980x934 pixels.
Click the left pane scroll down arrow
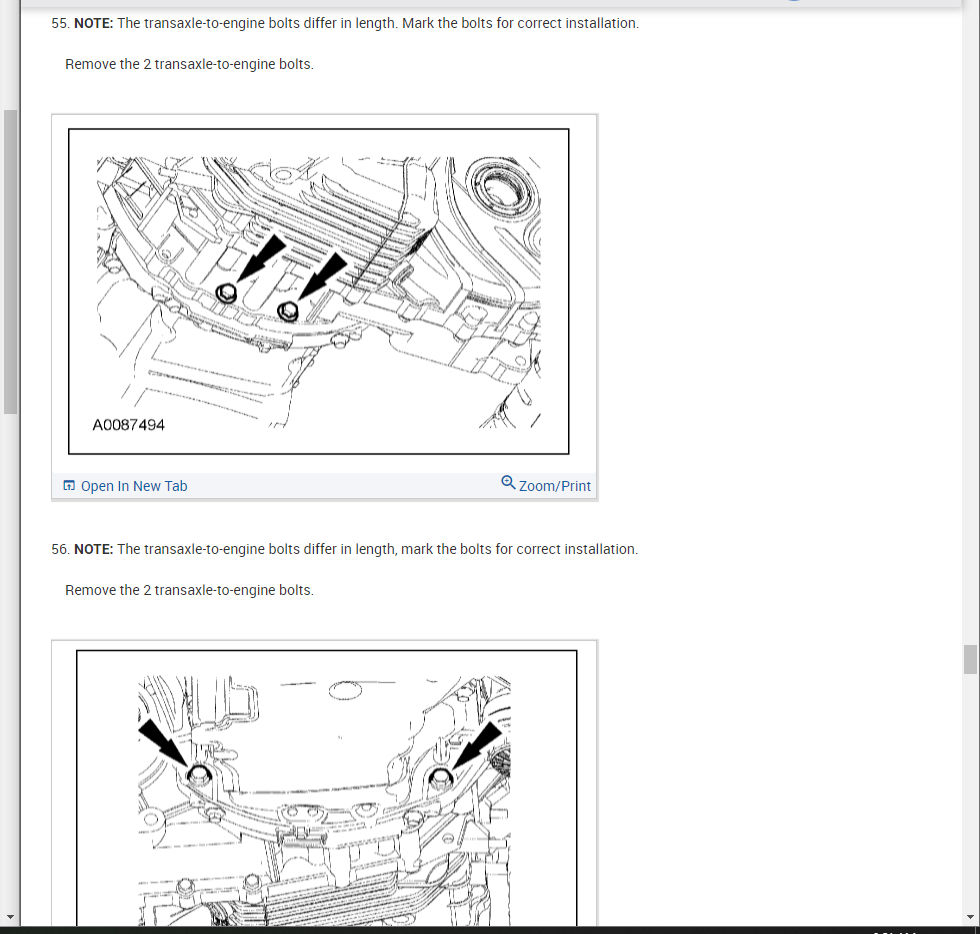pyautogui.click(x=10, y=917)
